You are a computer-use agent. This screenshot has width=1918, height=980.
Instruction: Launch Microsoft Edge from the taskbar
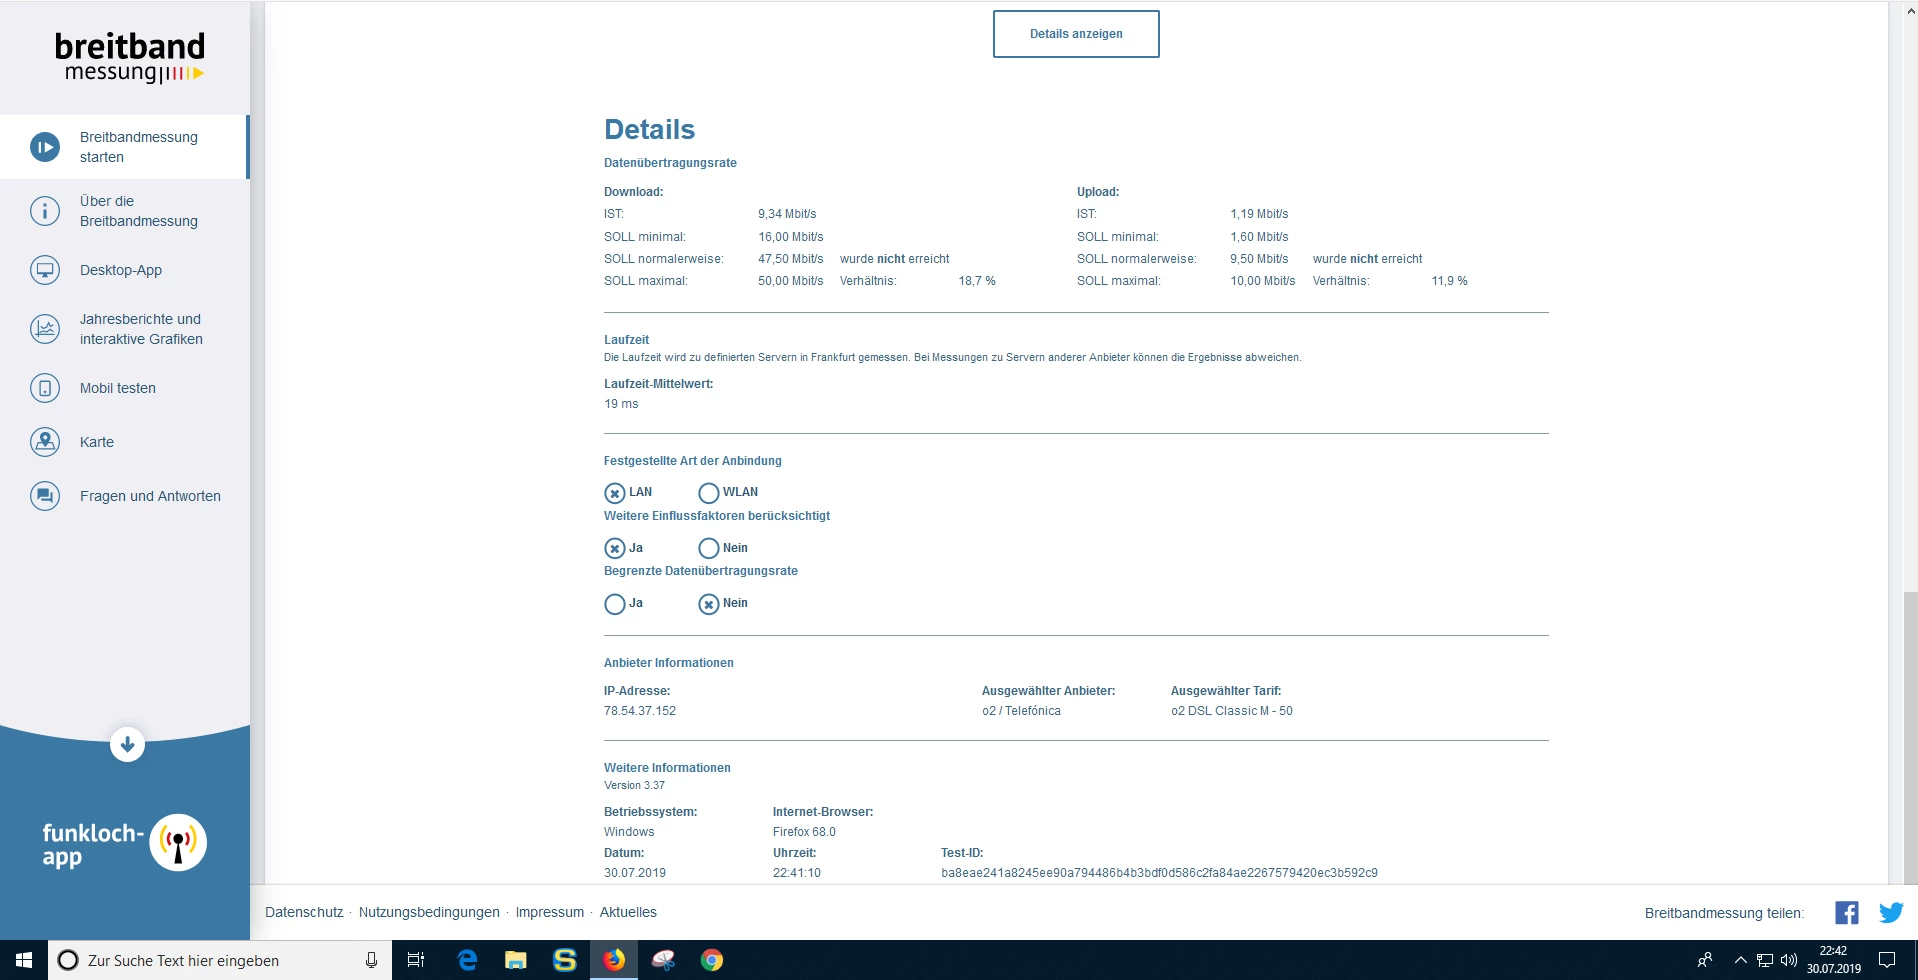coord(467,960)
